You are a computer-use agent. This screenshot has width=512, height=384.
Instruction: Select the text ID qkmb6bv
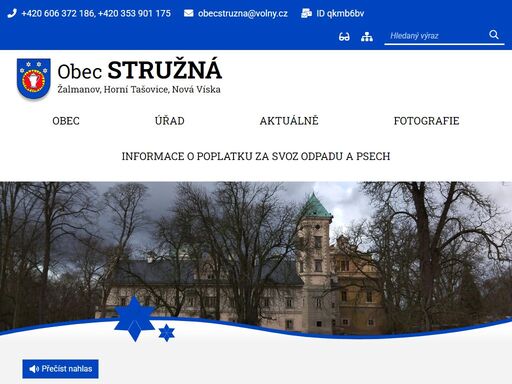(340, 14)
